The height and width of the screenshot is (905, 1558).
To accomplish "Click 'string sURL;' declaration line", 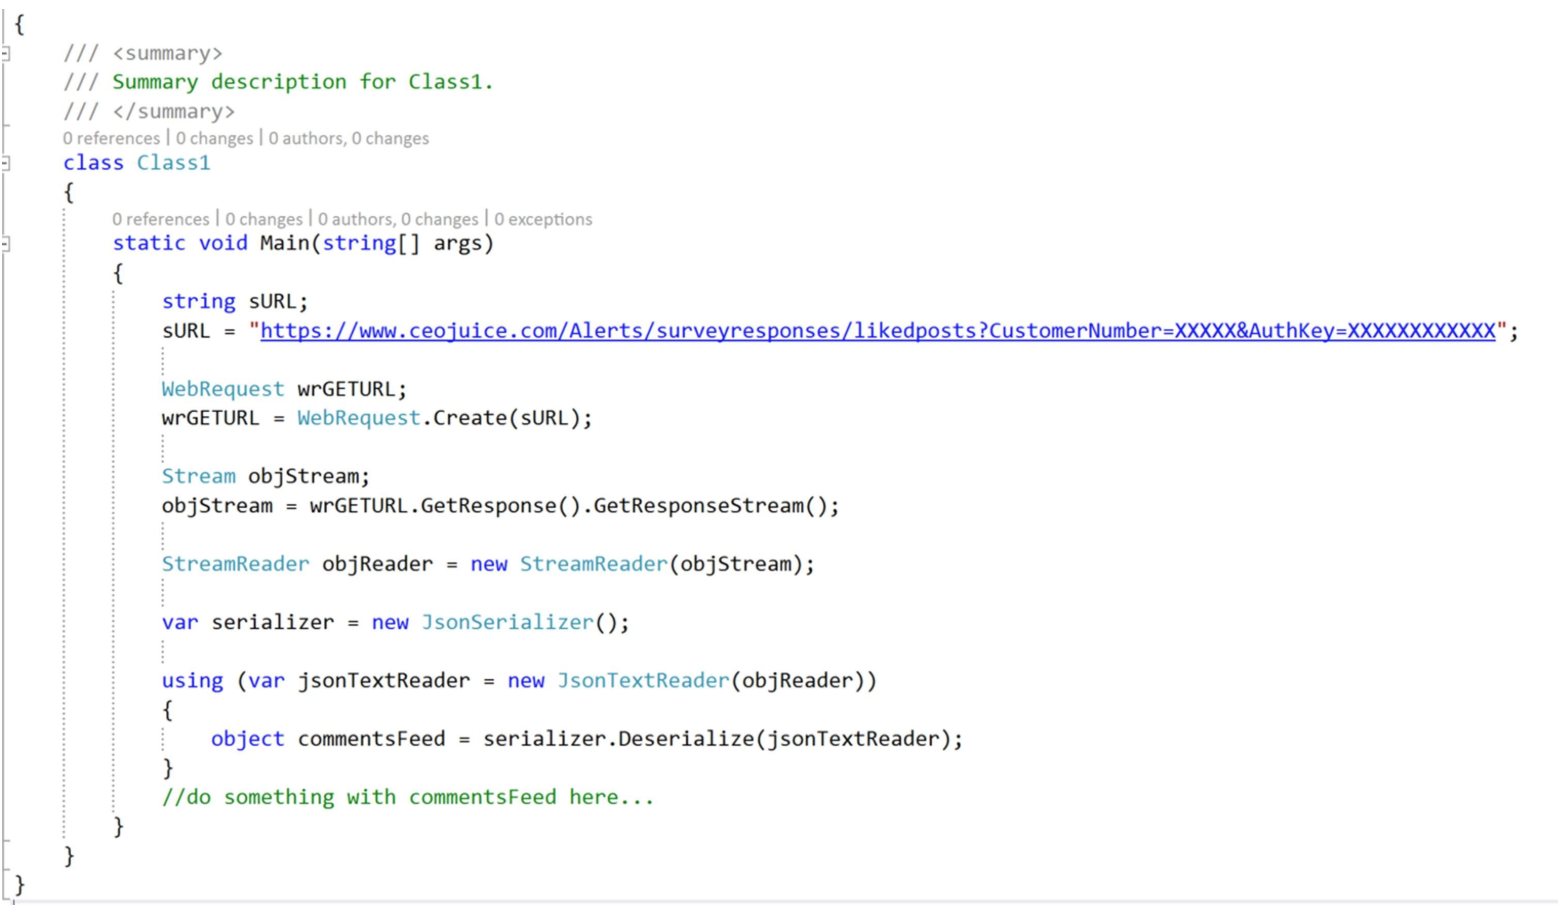I will 235,301.
